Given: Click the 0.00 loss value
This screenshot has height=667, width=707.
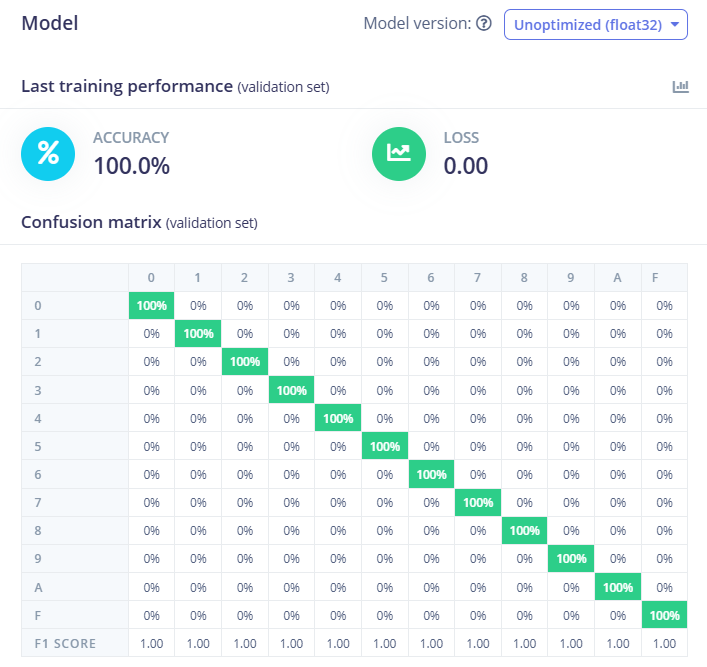Looking at the screenshot, I should (x=466, y=166).
